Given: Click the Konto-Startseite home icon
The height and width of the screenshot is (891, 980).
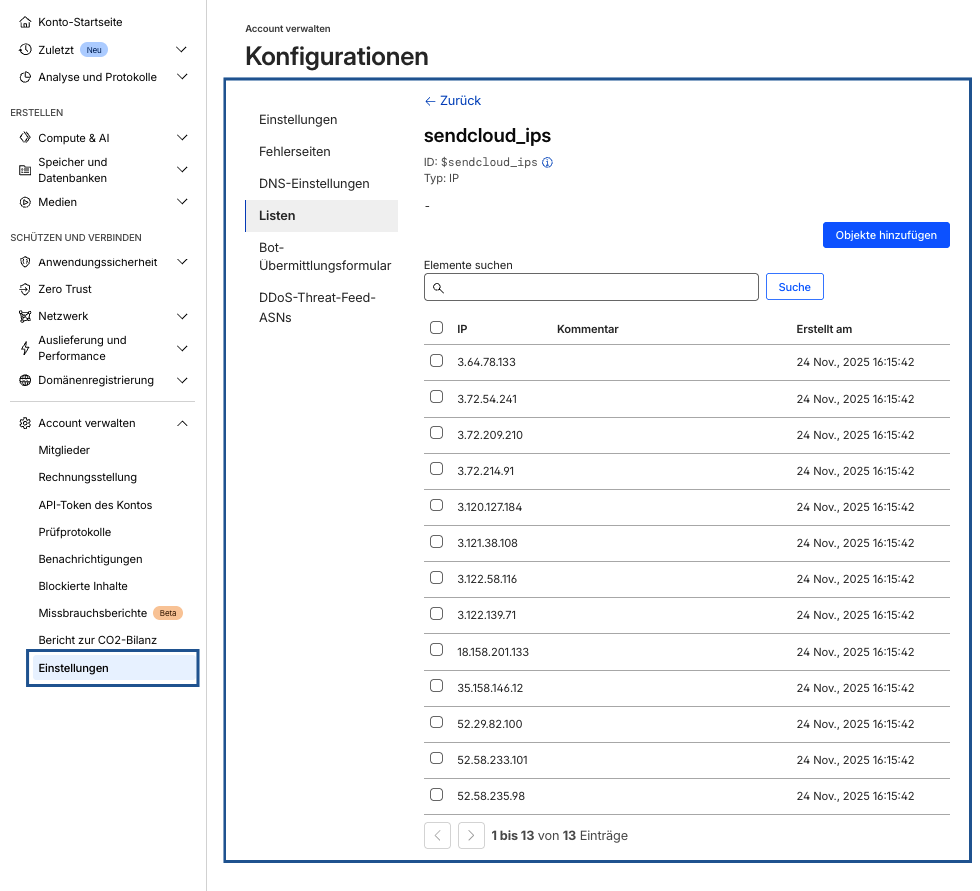Looking at the screenshot, I should pos(25,22).
